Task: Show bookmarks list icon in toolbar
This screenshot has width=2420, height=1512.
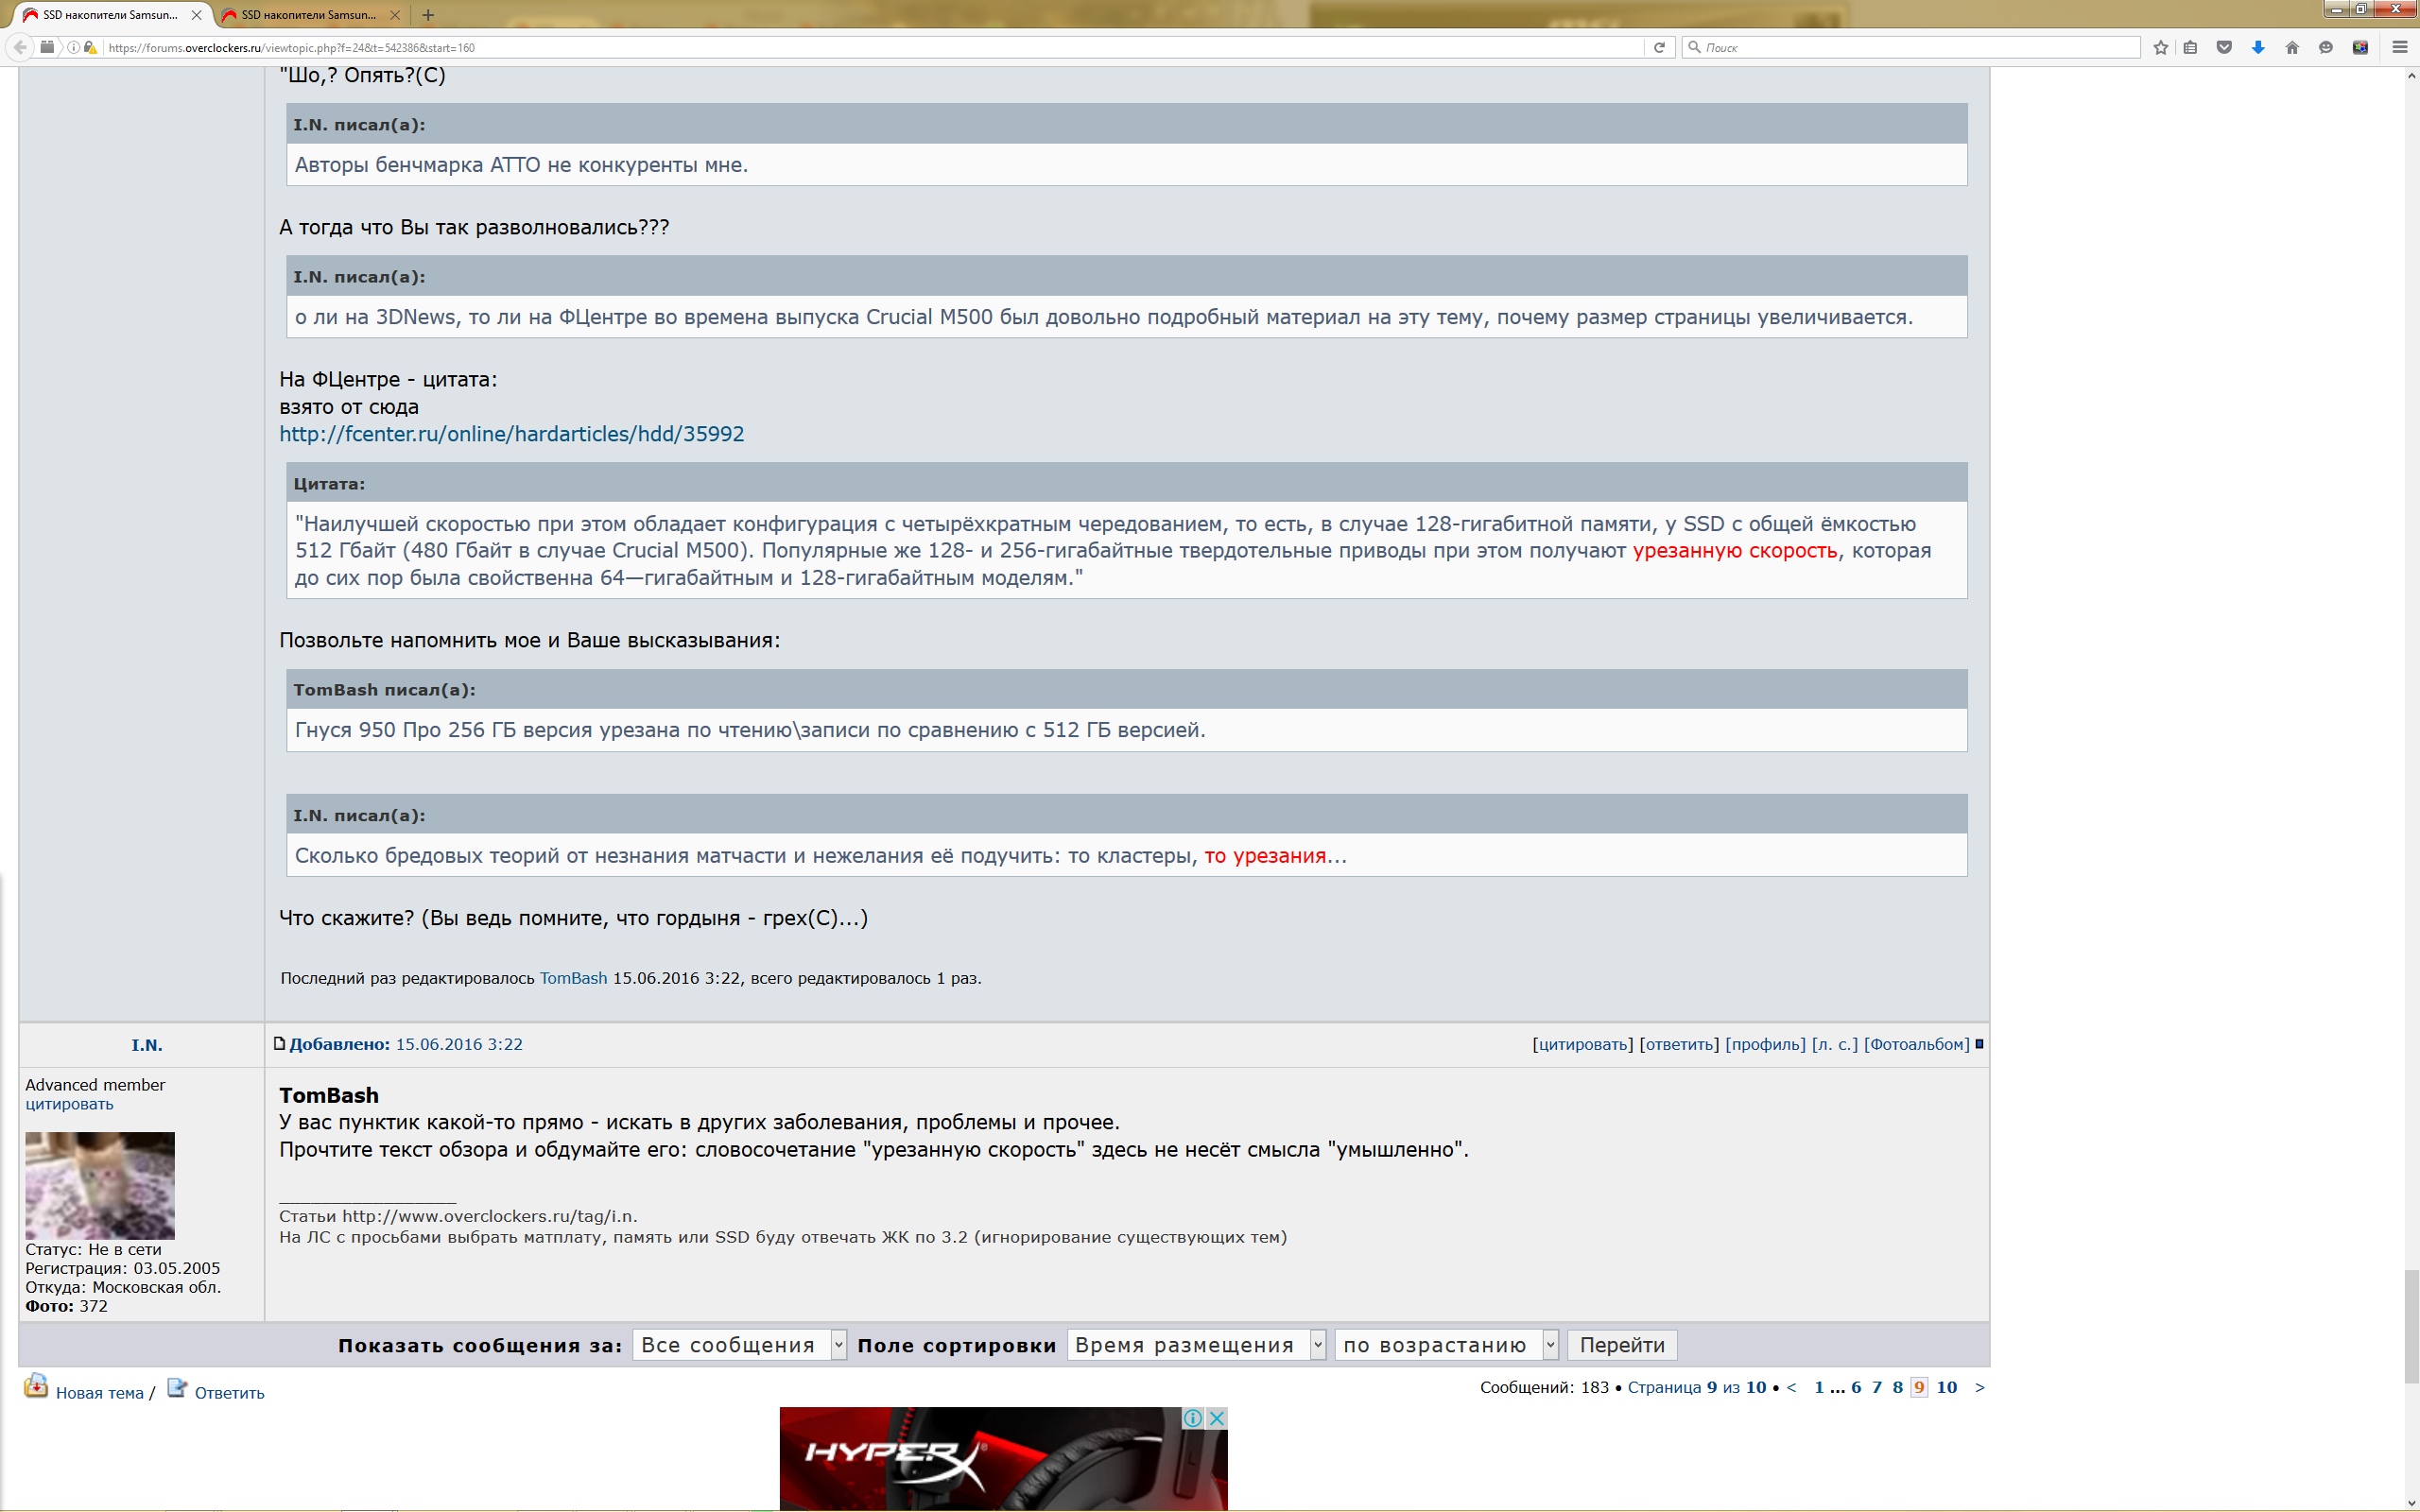Action: tap(2190, 47)
